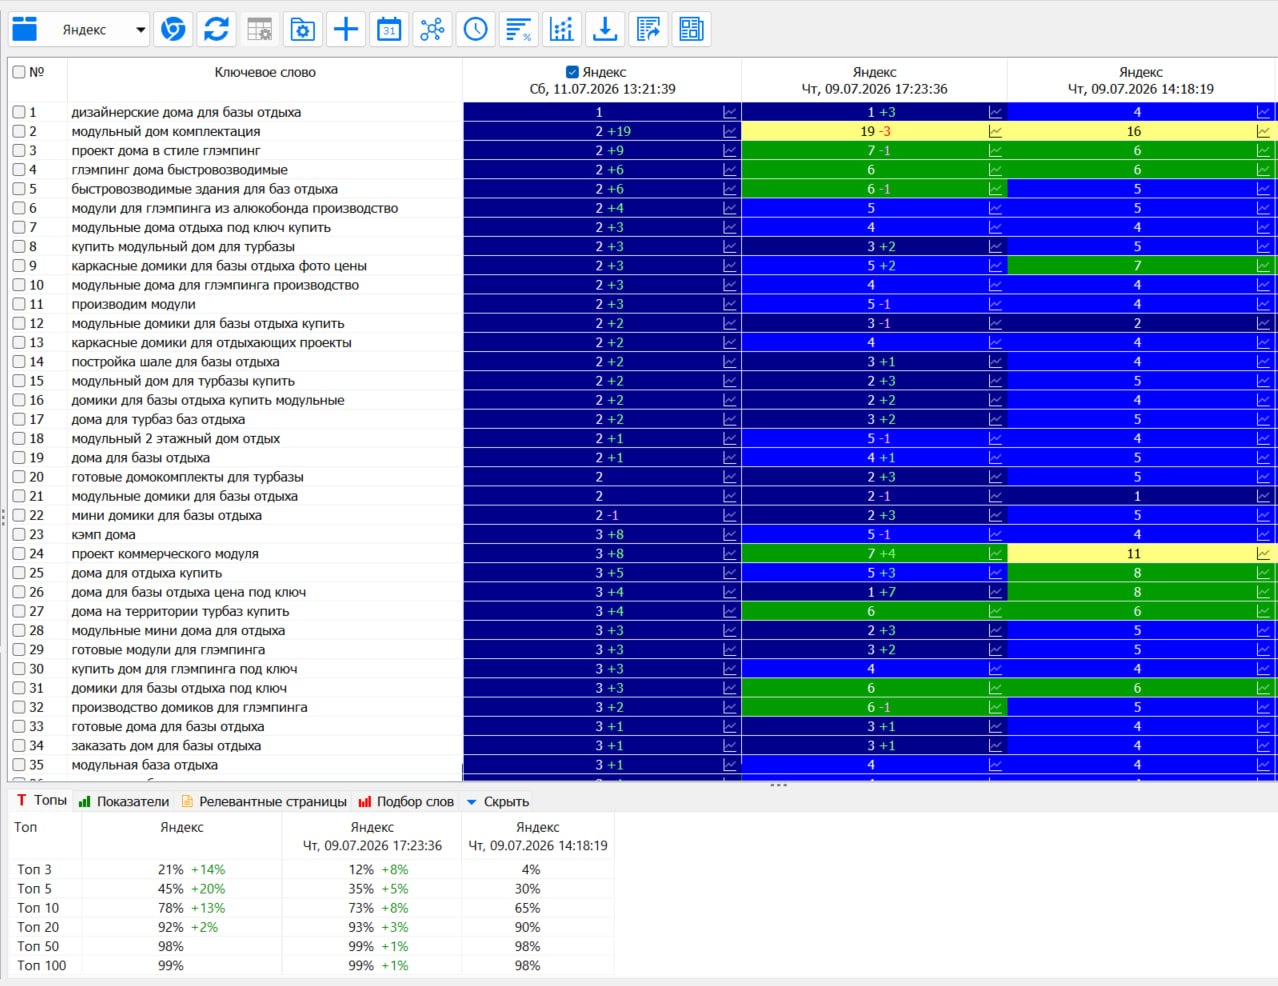Switch to the Показатели tab

pos(124,802)
